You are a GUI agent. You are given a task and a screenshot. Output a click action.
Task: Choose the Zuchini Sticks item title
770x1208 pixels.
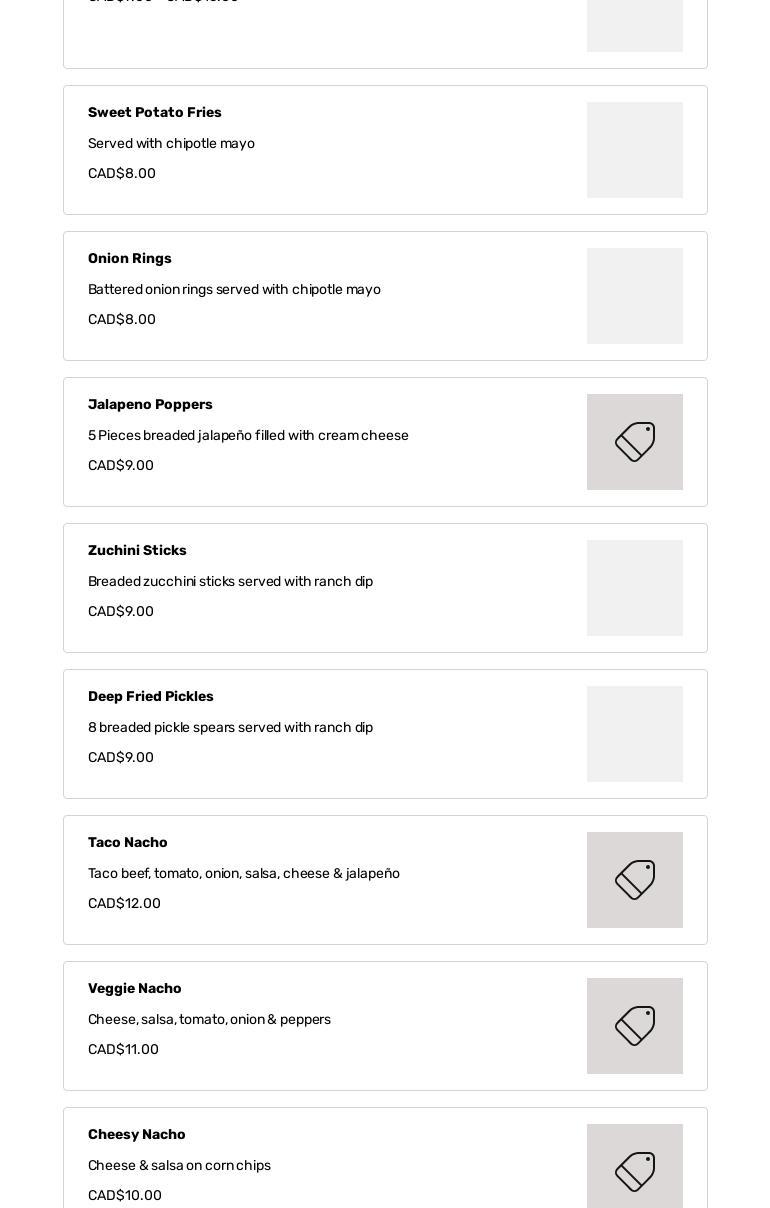click(137, 551)
